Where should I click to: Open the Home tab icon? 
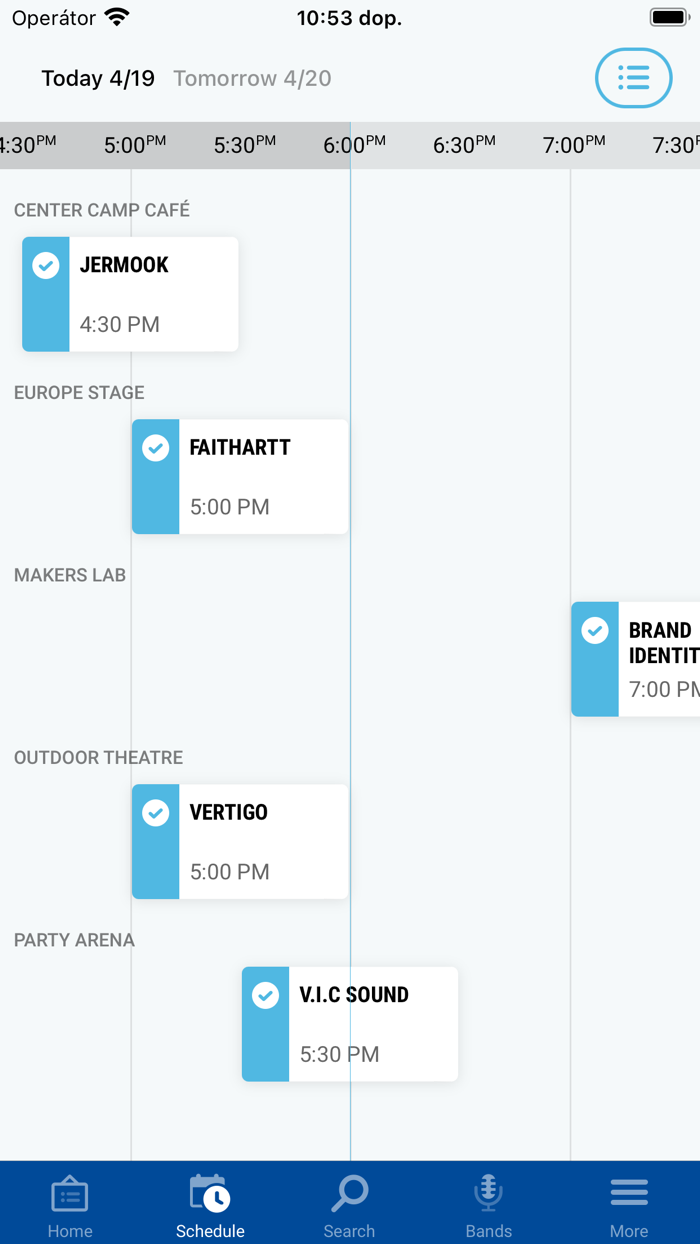click(70, 1195)
